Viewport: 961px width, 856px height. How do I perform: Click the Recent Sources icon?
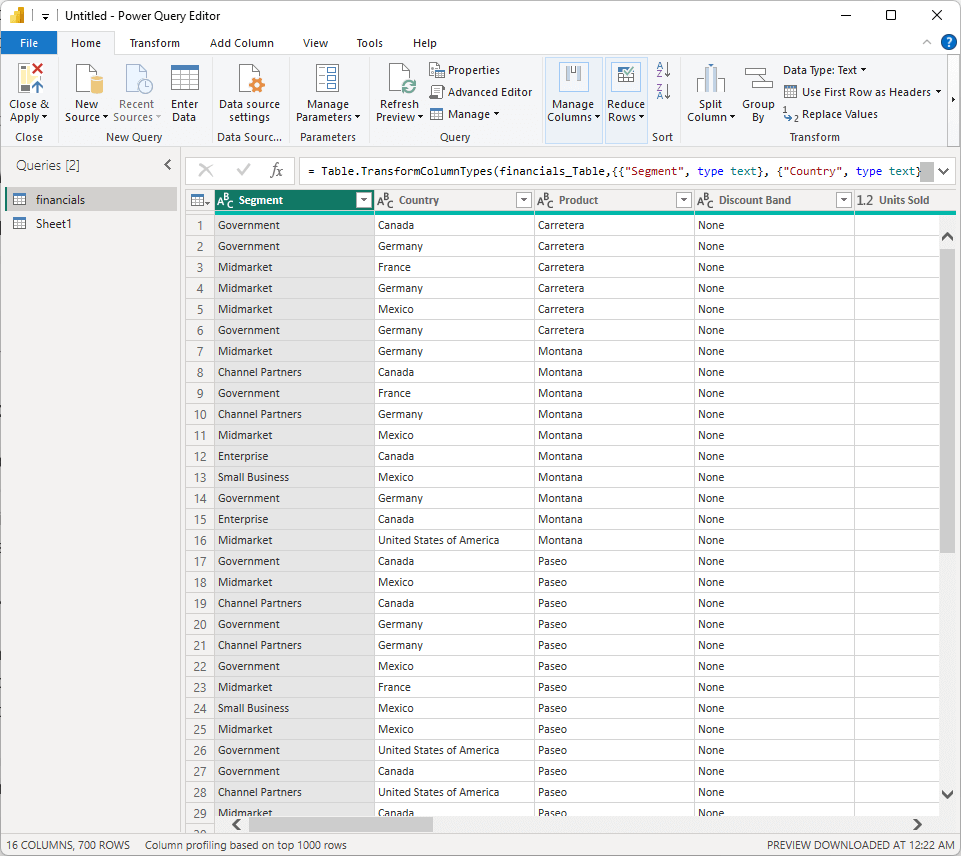pyautogui.click(x=138, y=78)
